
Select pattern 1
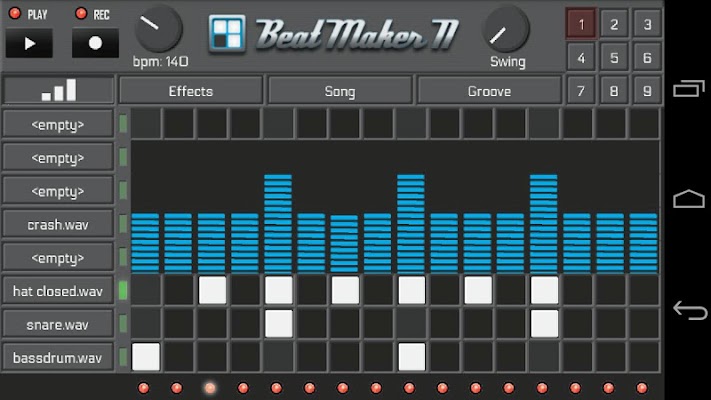[x=581, y=24]
